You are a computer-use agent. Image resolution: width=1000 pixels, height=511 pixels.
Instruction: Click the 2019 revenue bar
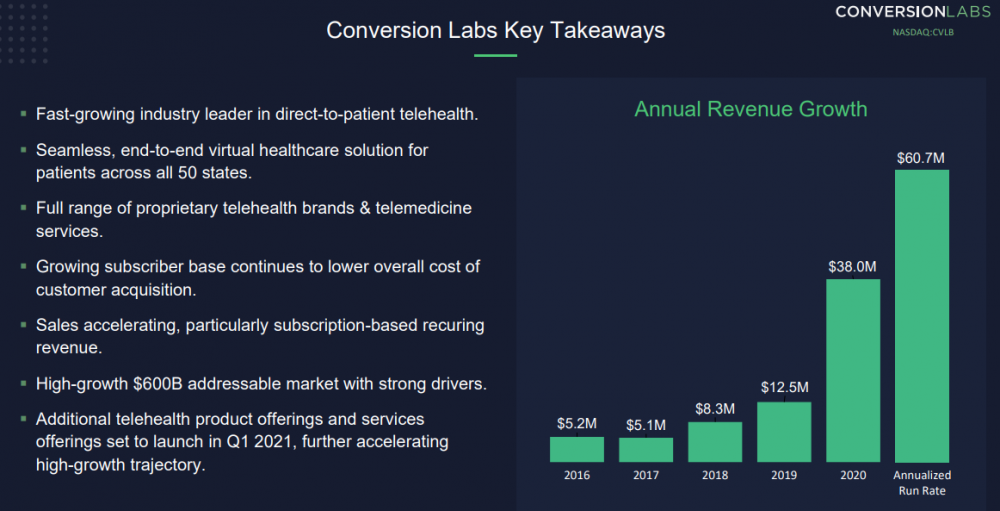point(784,432)
